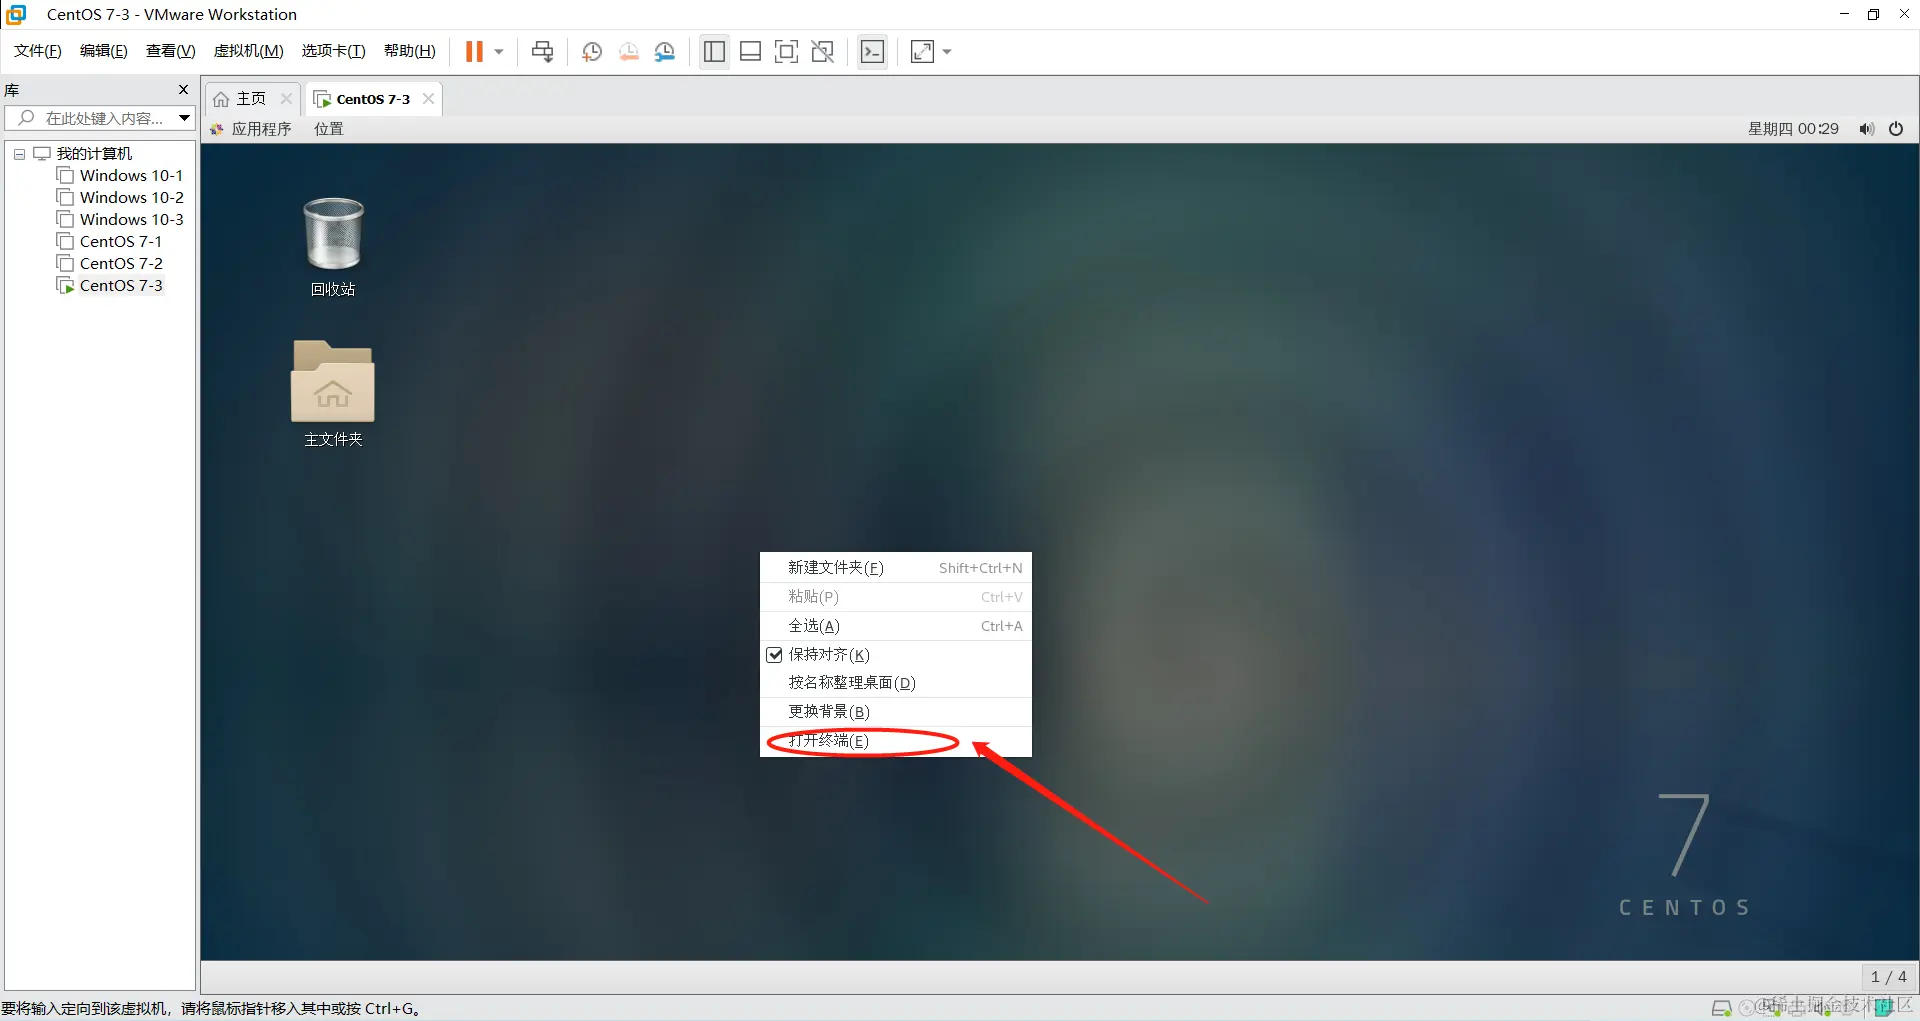
Task: Close the library (库) panel
Action: click(183, 90)
